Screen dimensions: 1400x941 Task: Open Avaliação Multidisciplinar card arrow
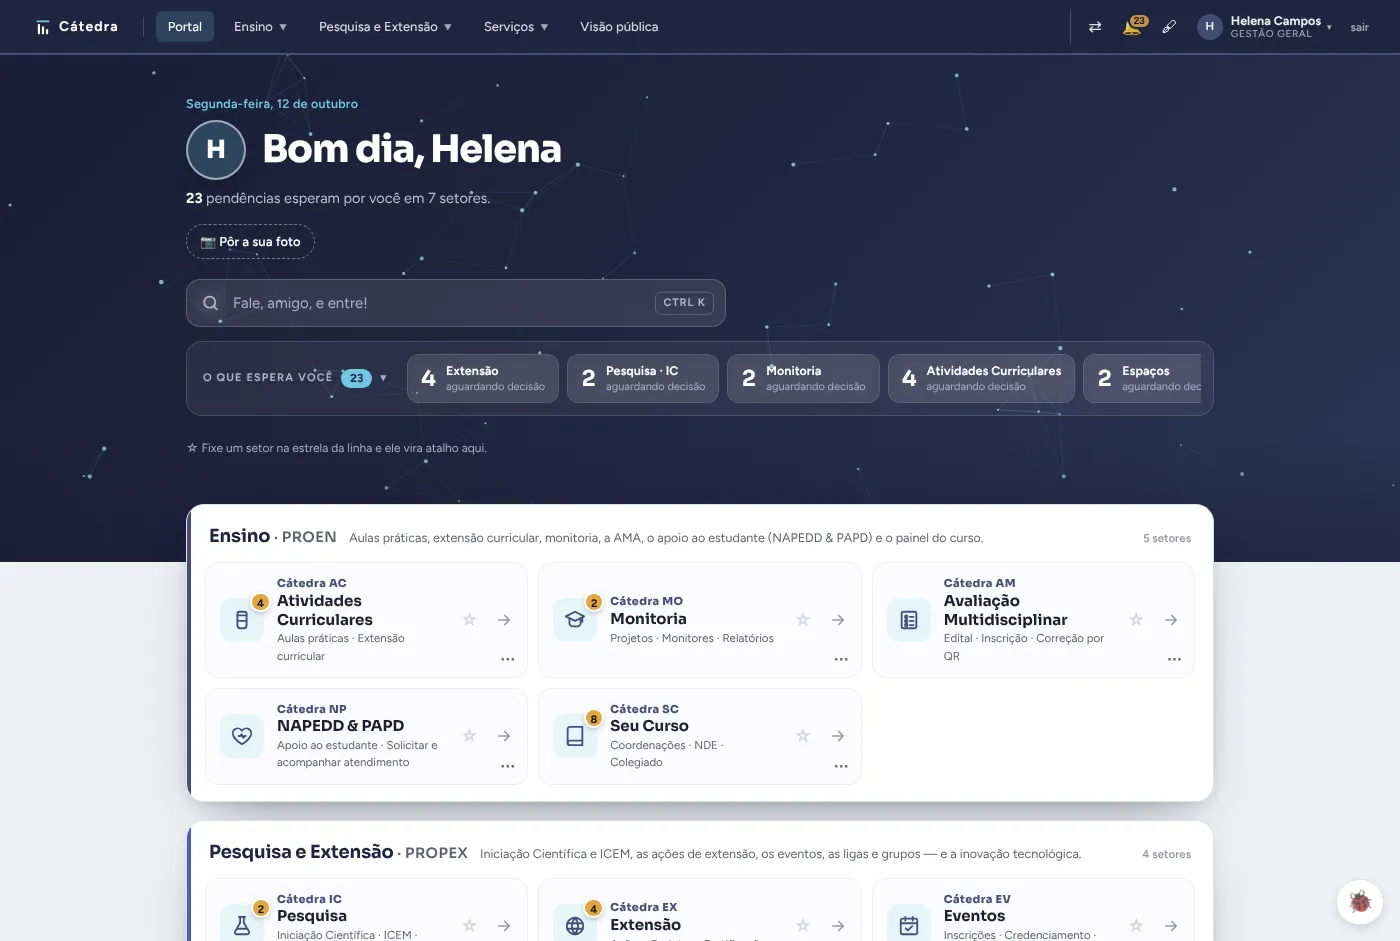(1171, 620)
